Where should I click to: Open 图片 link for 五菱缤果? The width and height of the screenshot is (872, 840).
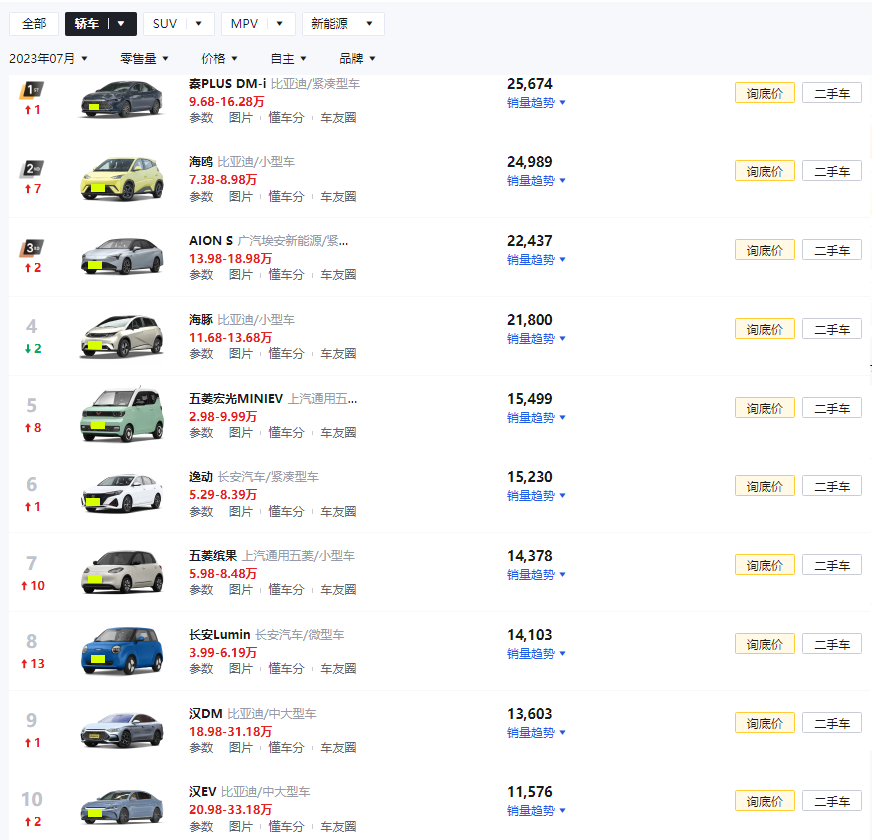pyautogui.click(x=240, y=589)
